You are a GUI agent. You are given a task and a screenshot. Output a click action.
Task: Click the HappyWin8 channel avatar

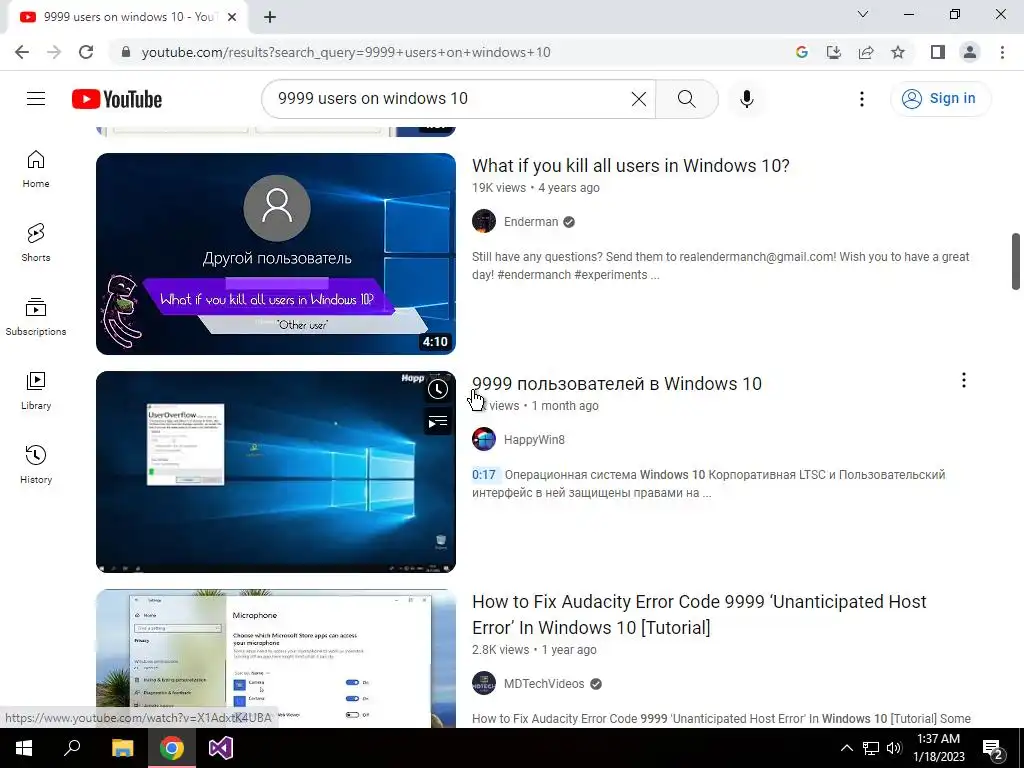(x=484, y=440)
